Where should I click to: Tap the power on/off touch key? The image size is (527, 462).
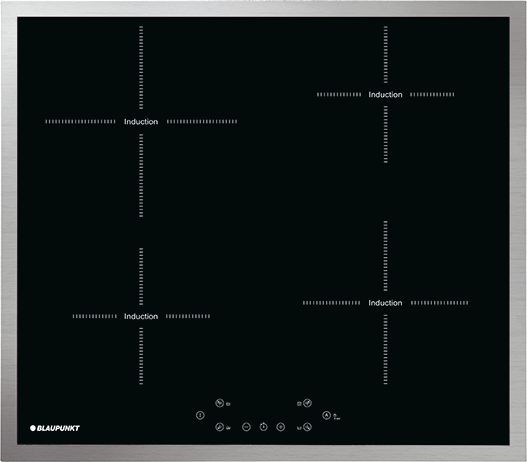pos(200,416)
